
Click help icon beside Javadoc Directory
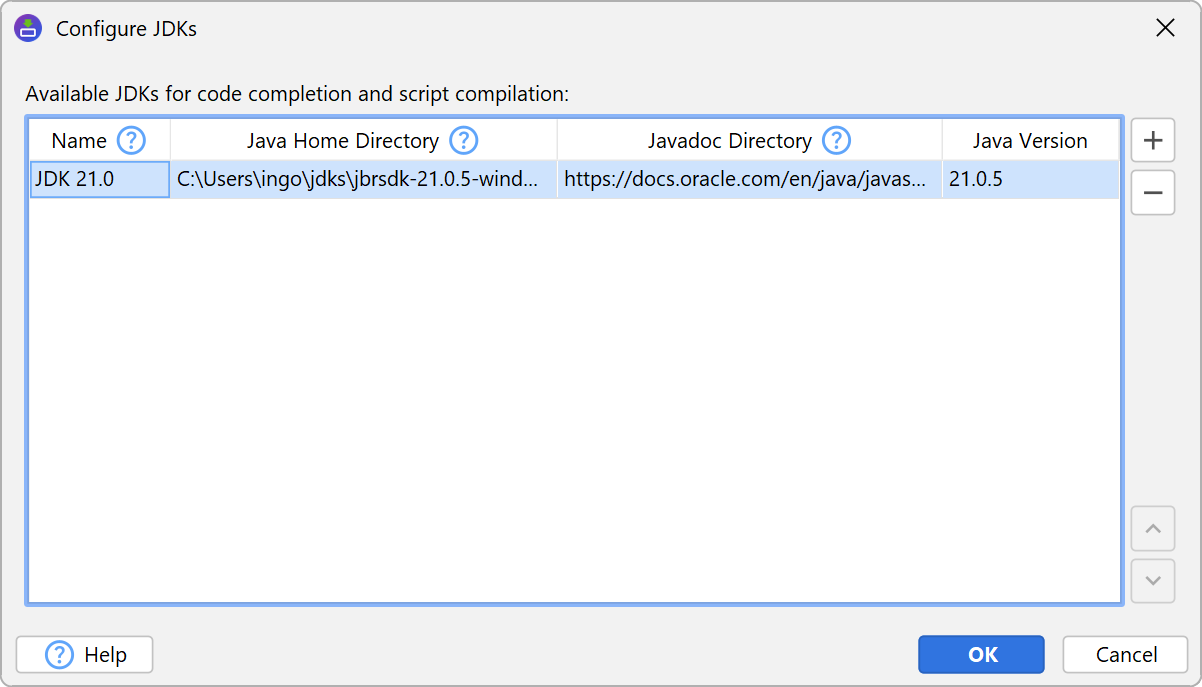point(836,141)
